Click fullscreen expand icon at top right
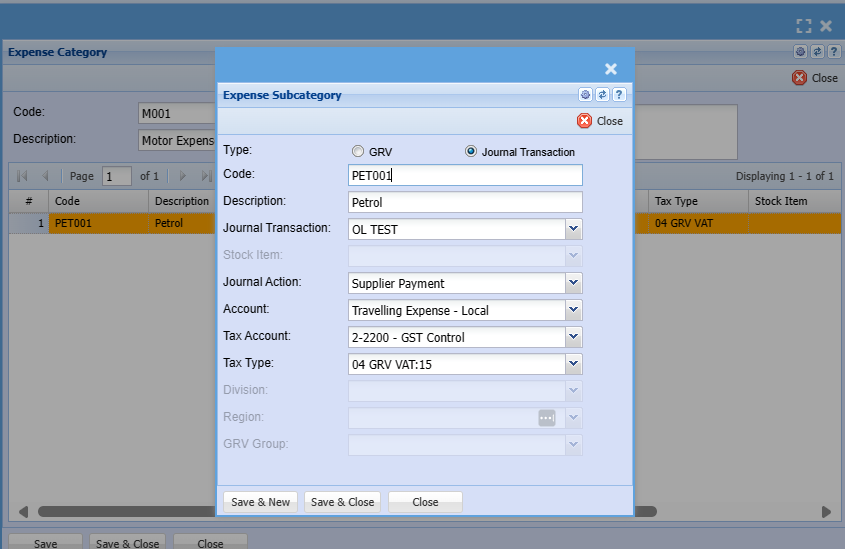Screen dimensions: 845x549 tap(803, 26)
